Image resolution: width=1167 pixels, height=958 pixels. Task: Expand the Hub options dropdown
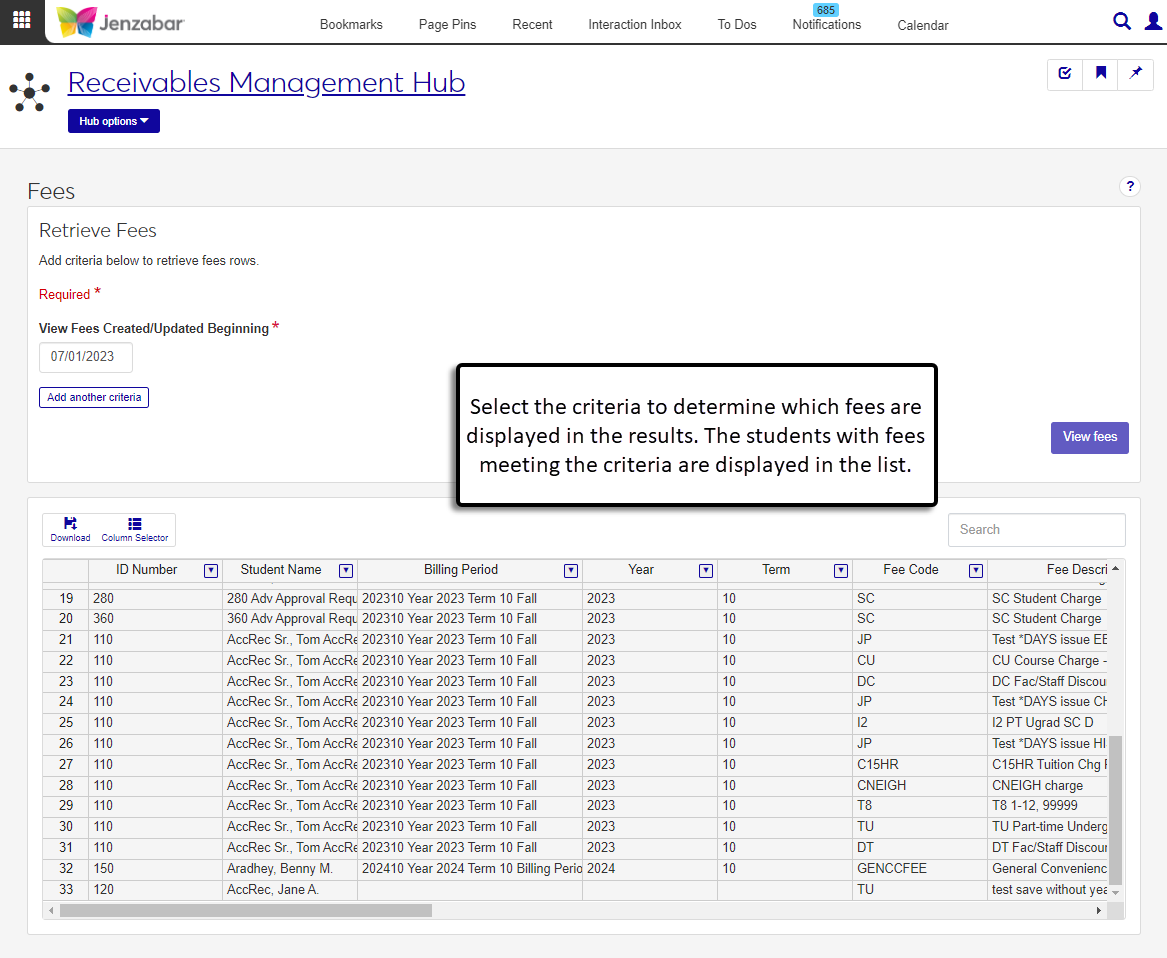click(114, 121)
